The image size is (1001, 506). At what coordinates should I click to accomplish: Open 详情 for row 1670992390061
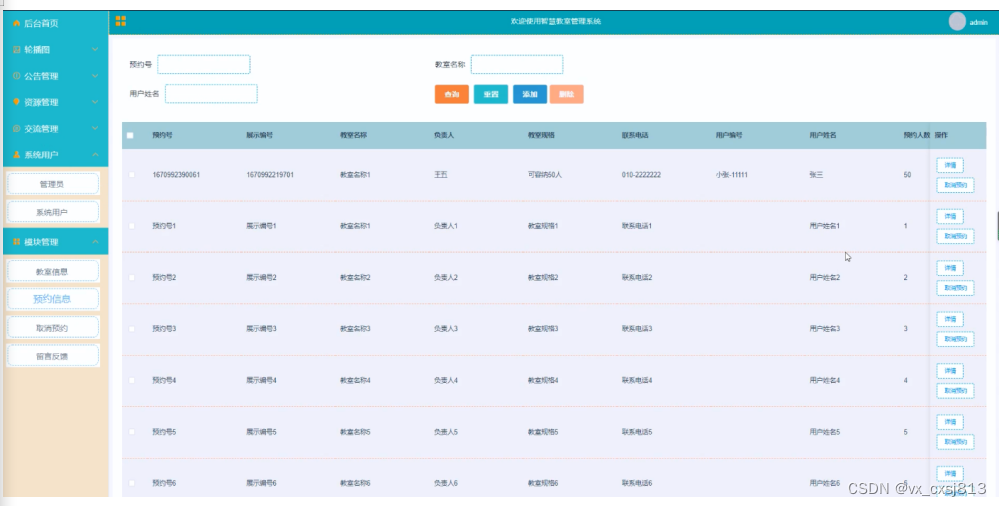tap(950, 165)
